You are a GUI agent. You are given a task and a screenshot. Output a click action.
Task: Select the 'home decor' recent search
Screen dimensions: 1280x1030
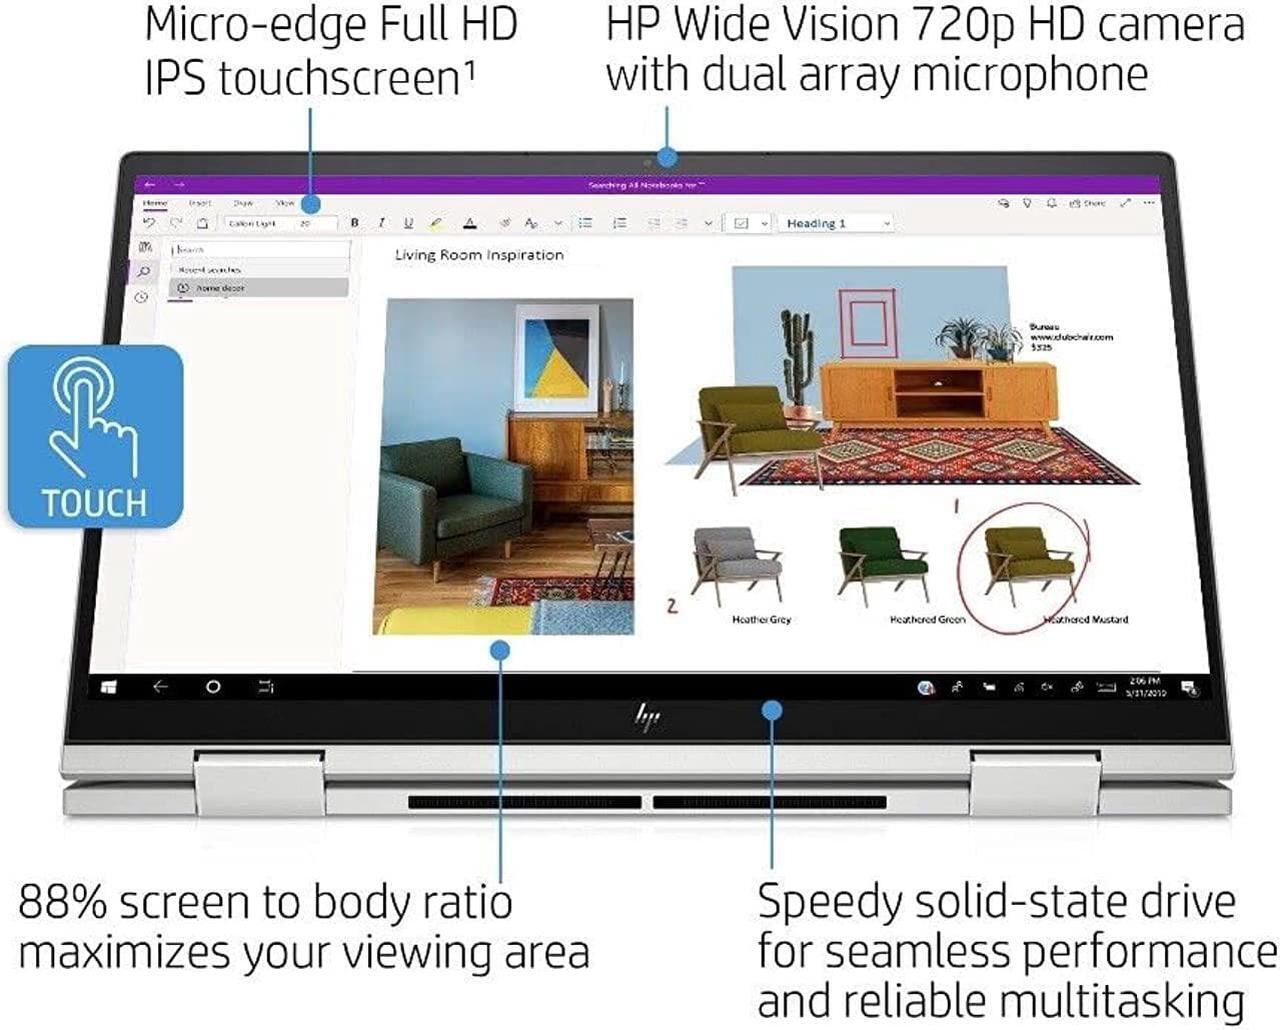[x=259, y=288]
